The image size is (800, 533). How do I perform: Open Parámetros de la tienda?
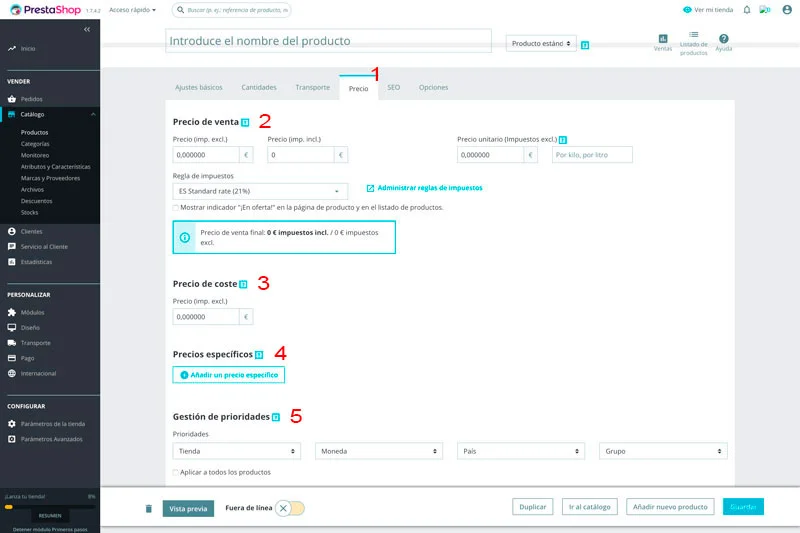(53, 424)
